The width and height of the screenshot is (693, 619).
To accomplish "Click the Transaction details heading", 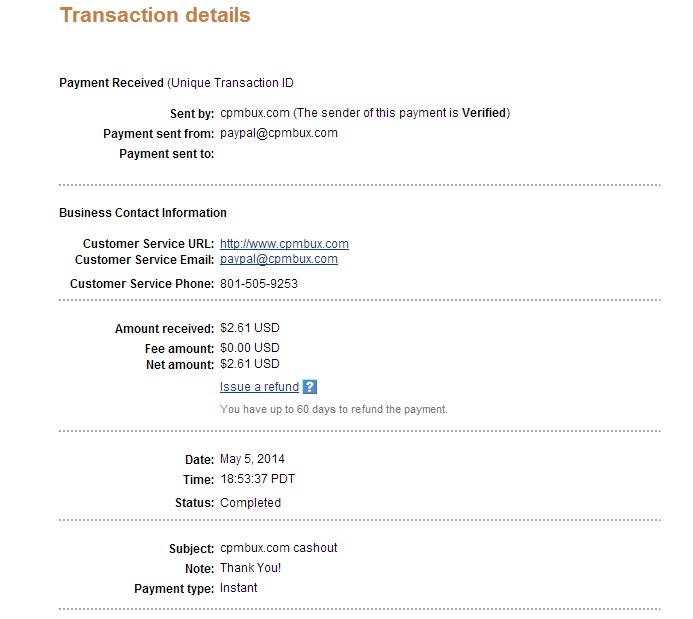I will click(155, 15).
